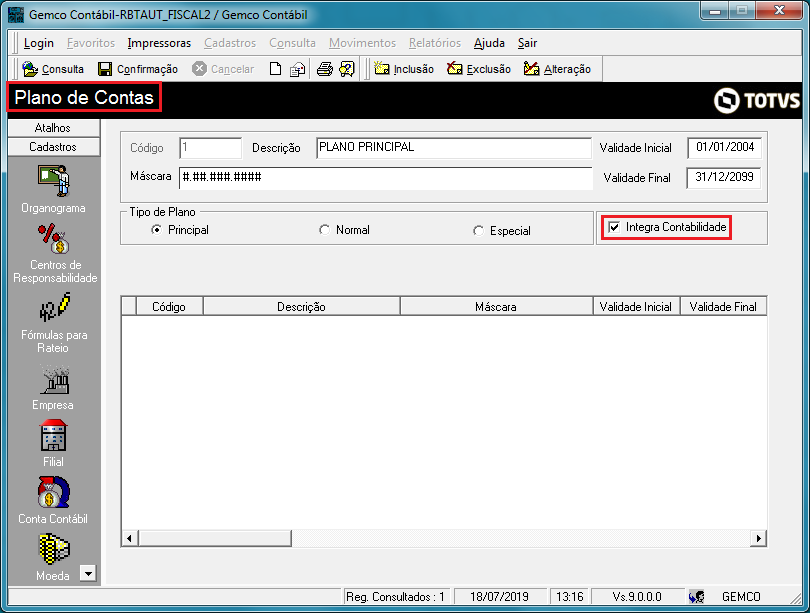Viewport: 810px width, 613px height.
Task: Expand sidebar list with down arrow
Action: tap(88, 573)
